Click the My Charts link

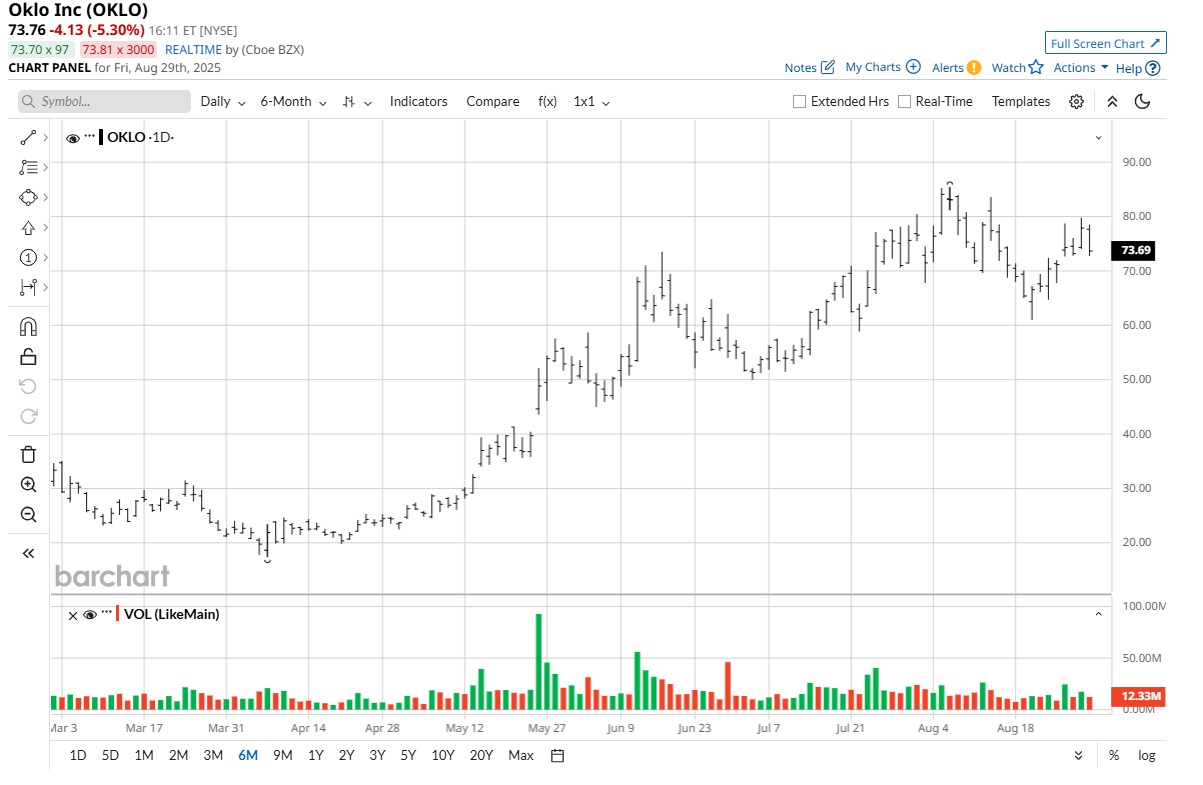point(873,67)
